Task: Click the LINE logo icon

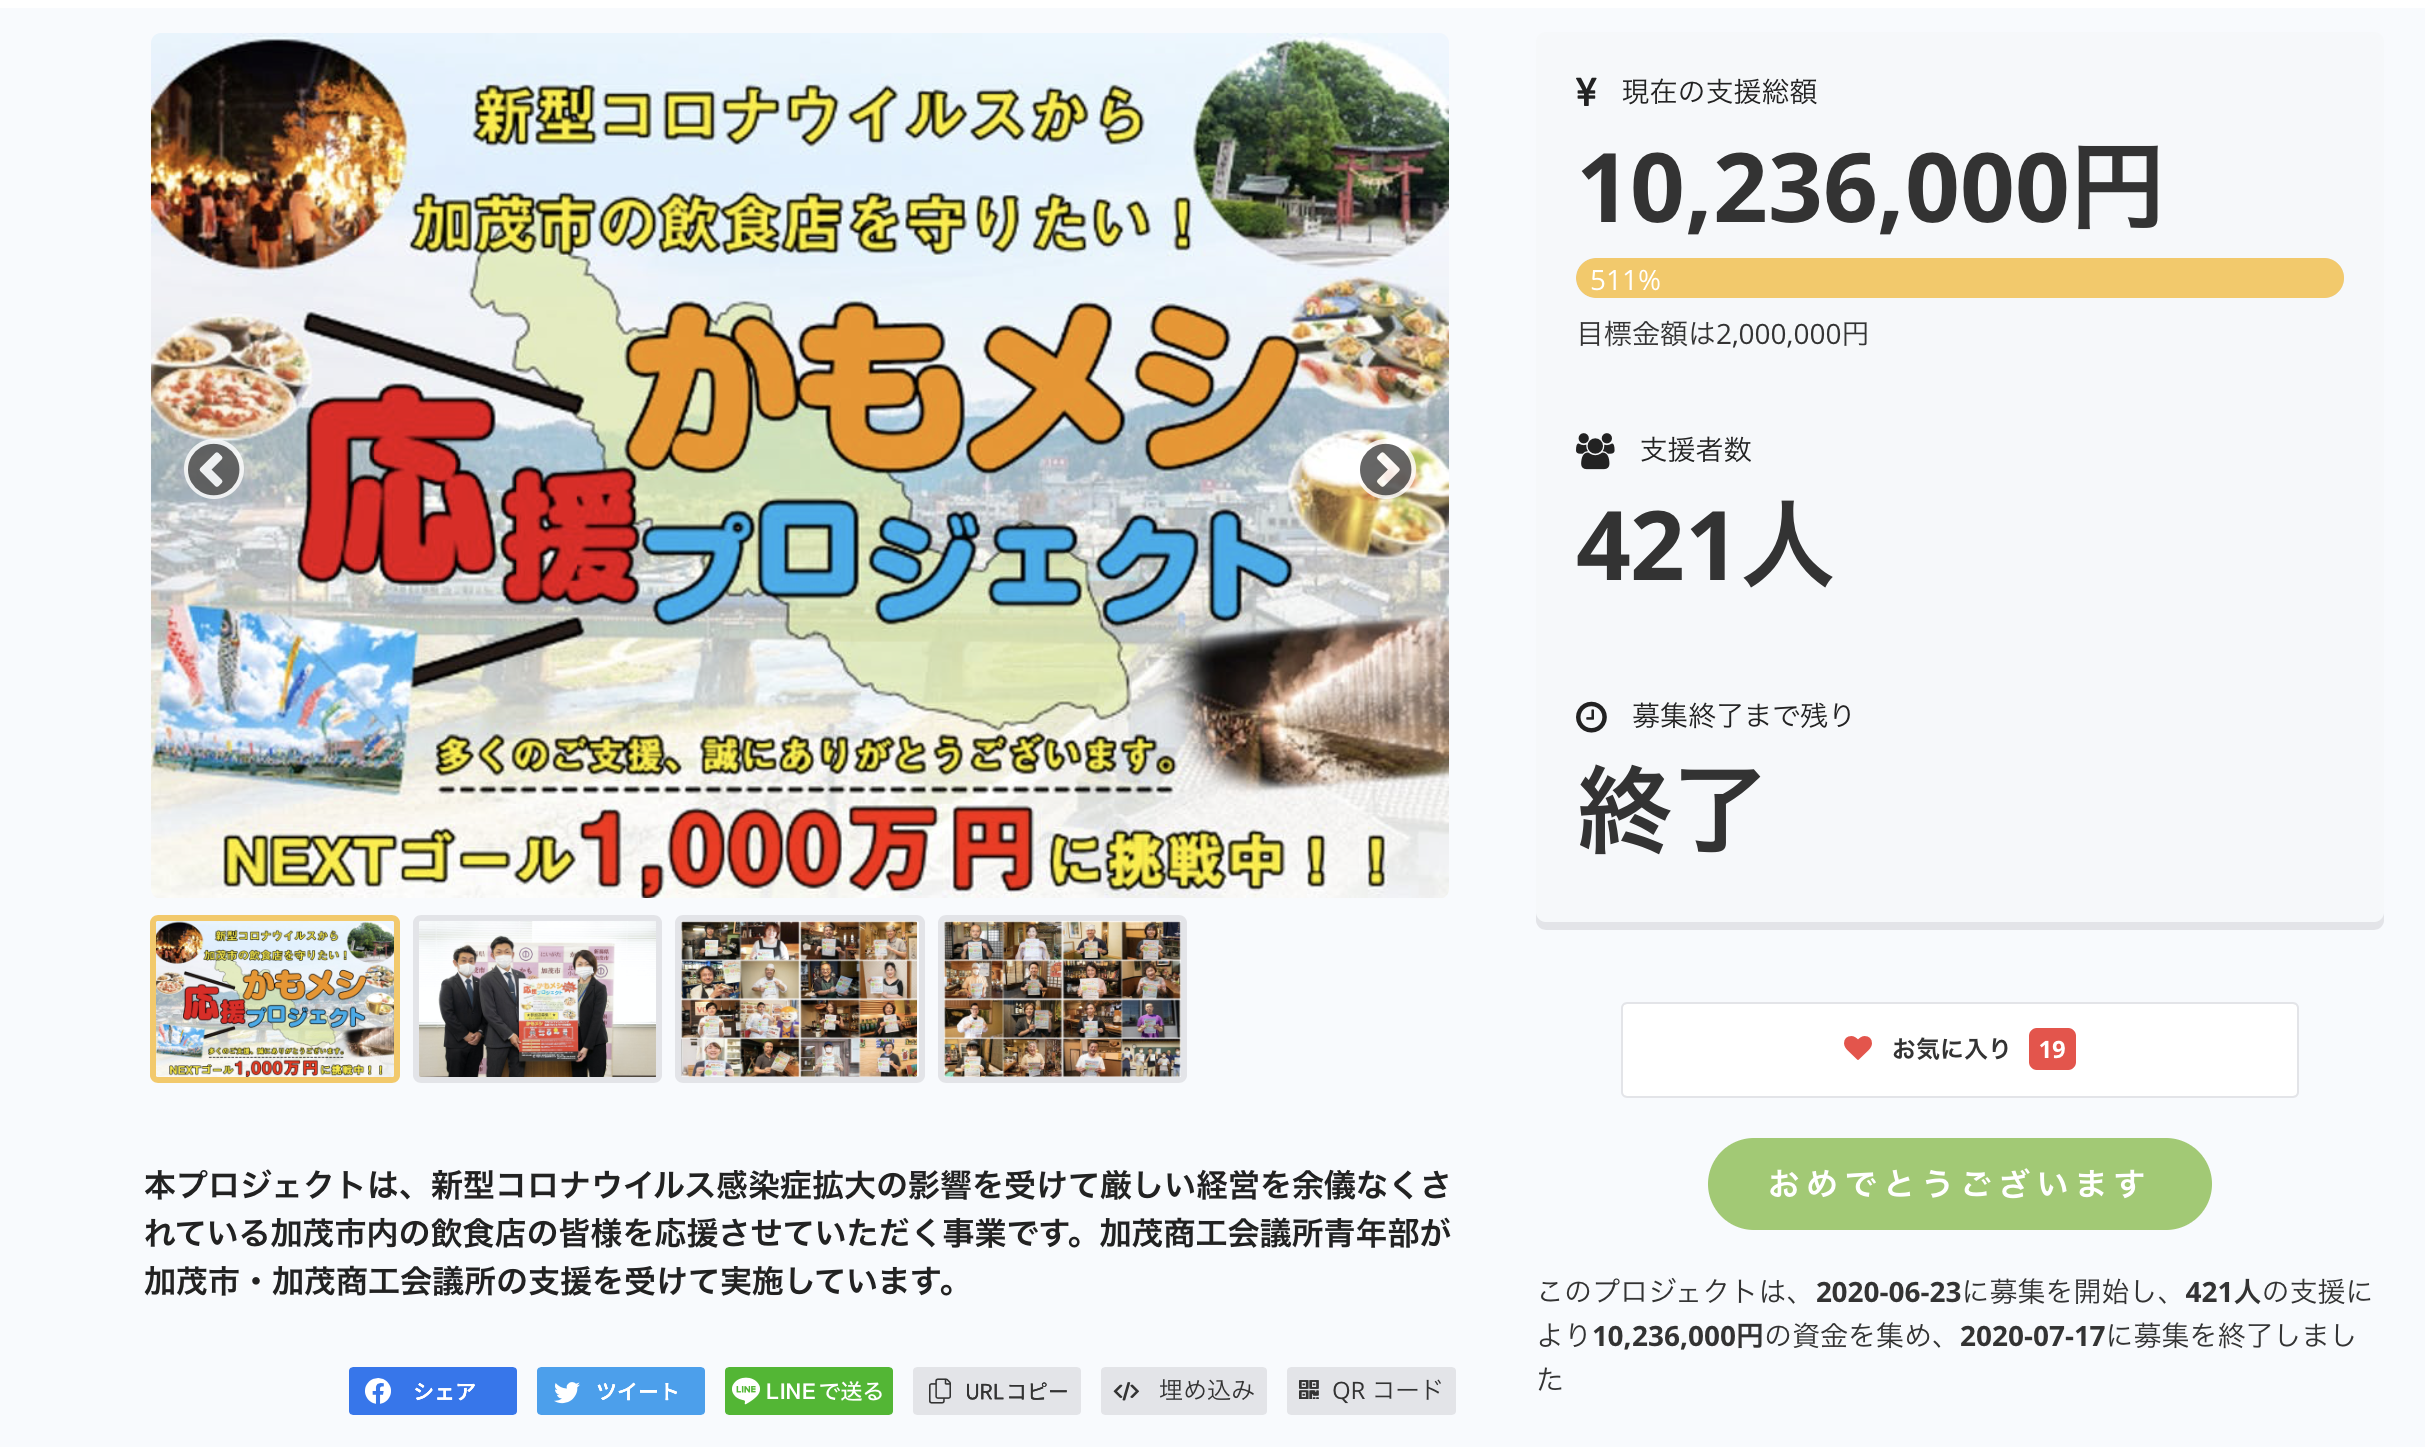Action: [746, 1390]
